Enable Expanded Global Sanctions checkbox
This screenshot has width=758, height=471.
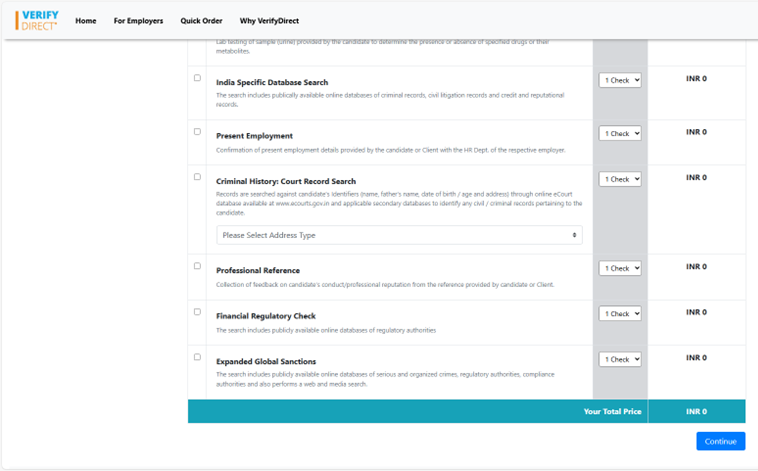tap(197, 357)
